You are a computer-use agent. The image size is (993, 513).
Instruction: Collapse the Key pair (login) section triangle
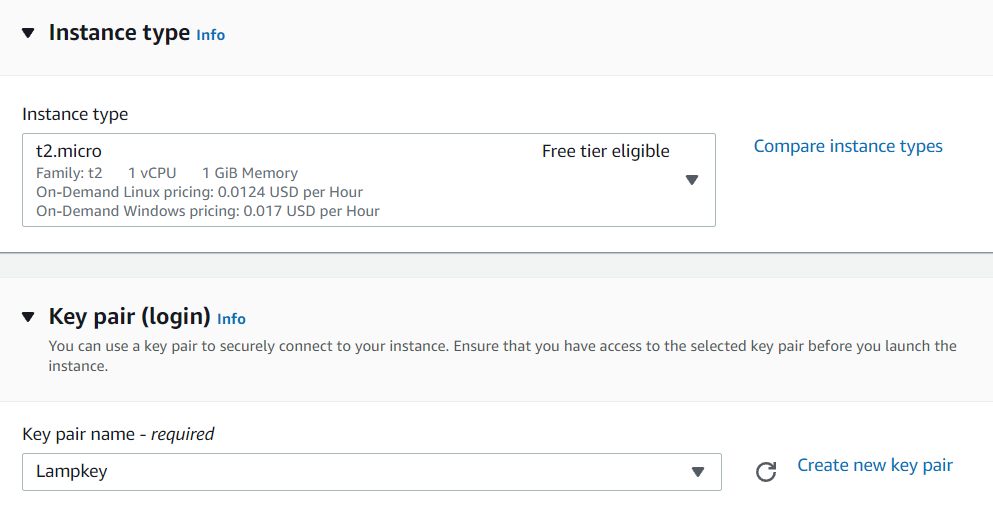[x=28, y=318]
